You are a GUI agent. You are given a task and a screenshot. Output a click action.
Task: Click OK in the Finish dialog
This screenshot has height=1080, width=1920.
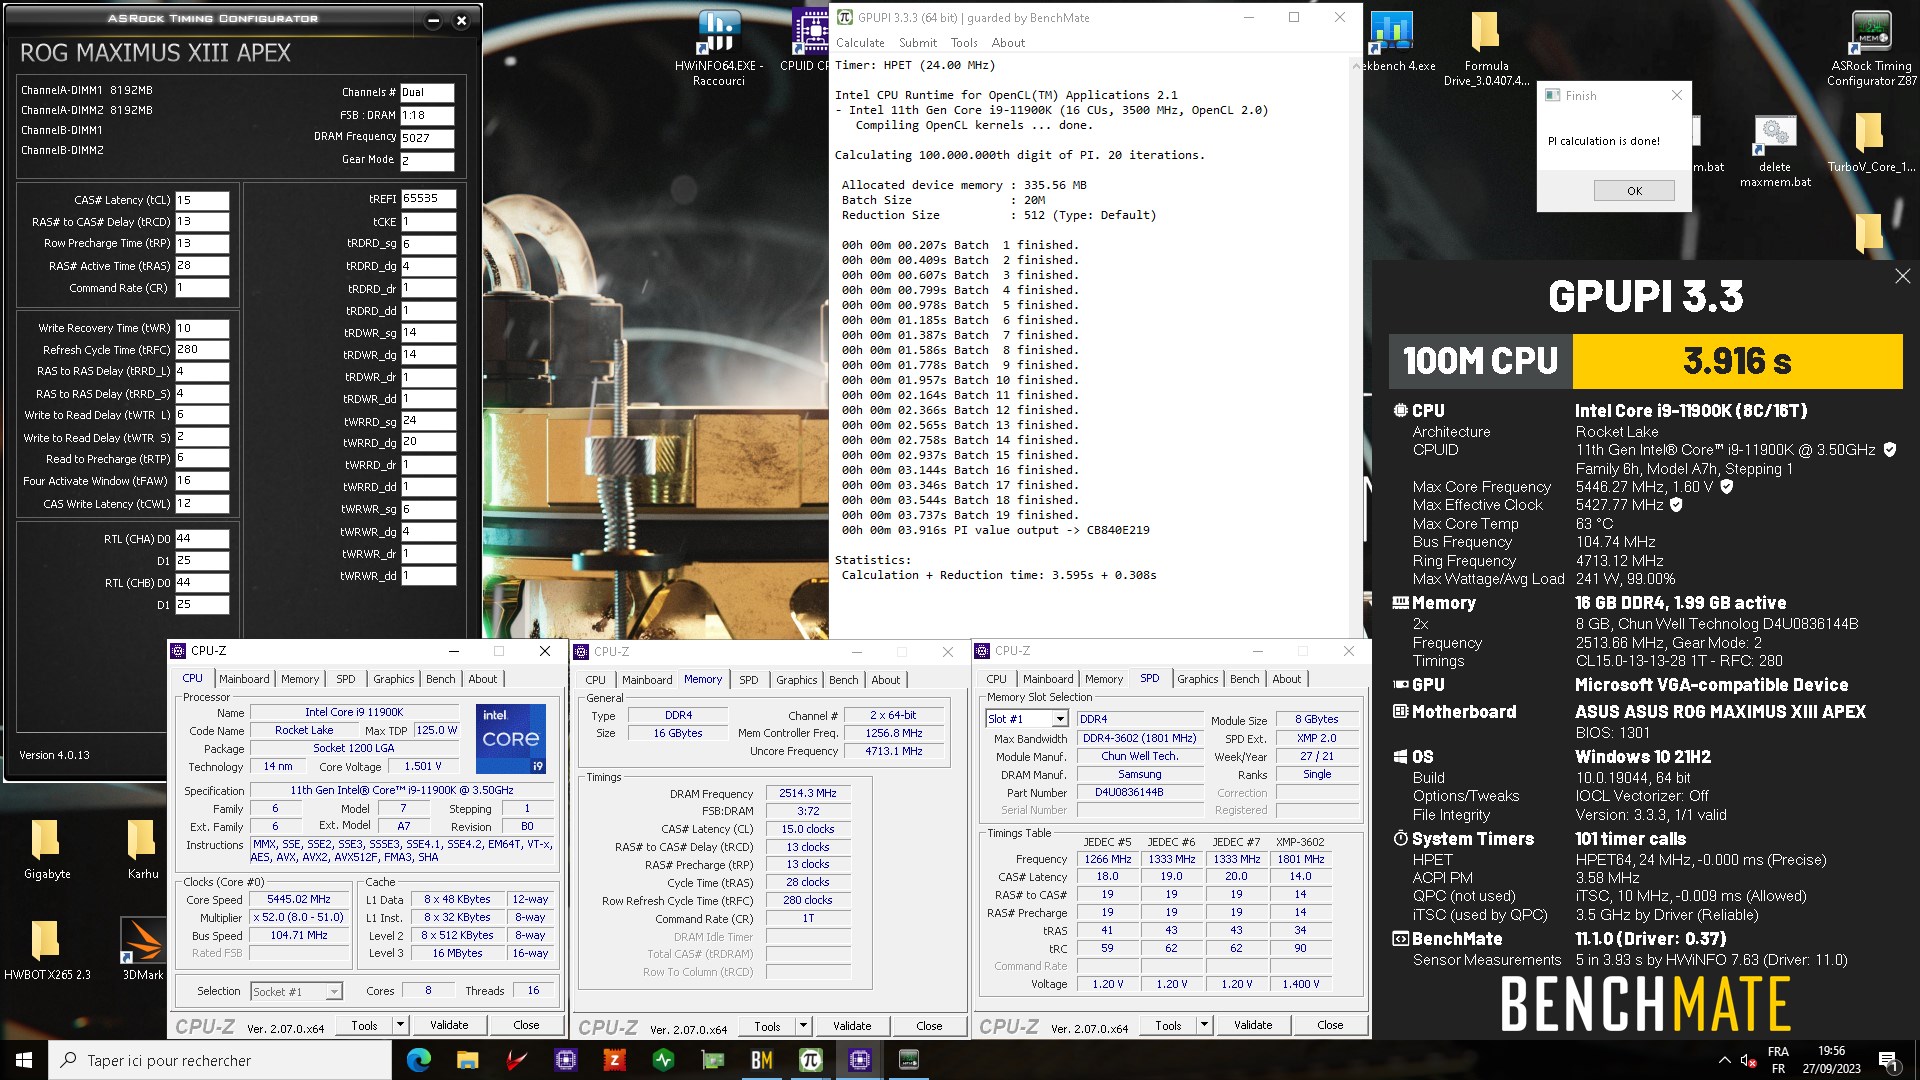click(1634, 191)
